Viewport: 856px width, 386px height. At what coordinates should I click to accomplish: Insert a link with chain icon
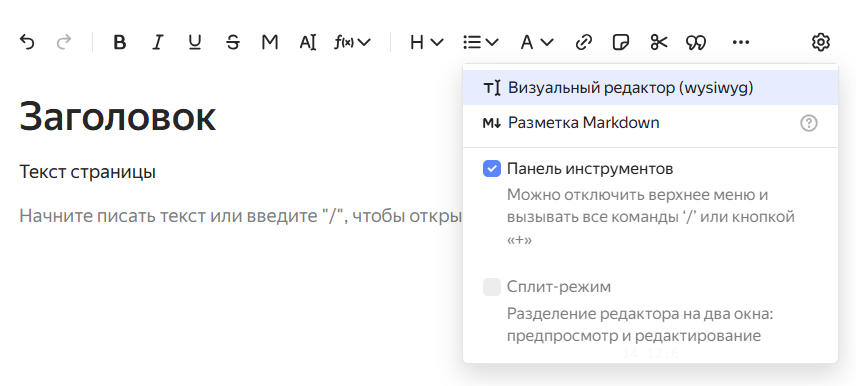click(584, 42)
